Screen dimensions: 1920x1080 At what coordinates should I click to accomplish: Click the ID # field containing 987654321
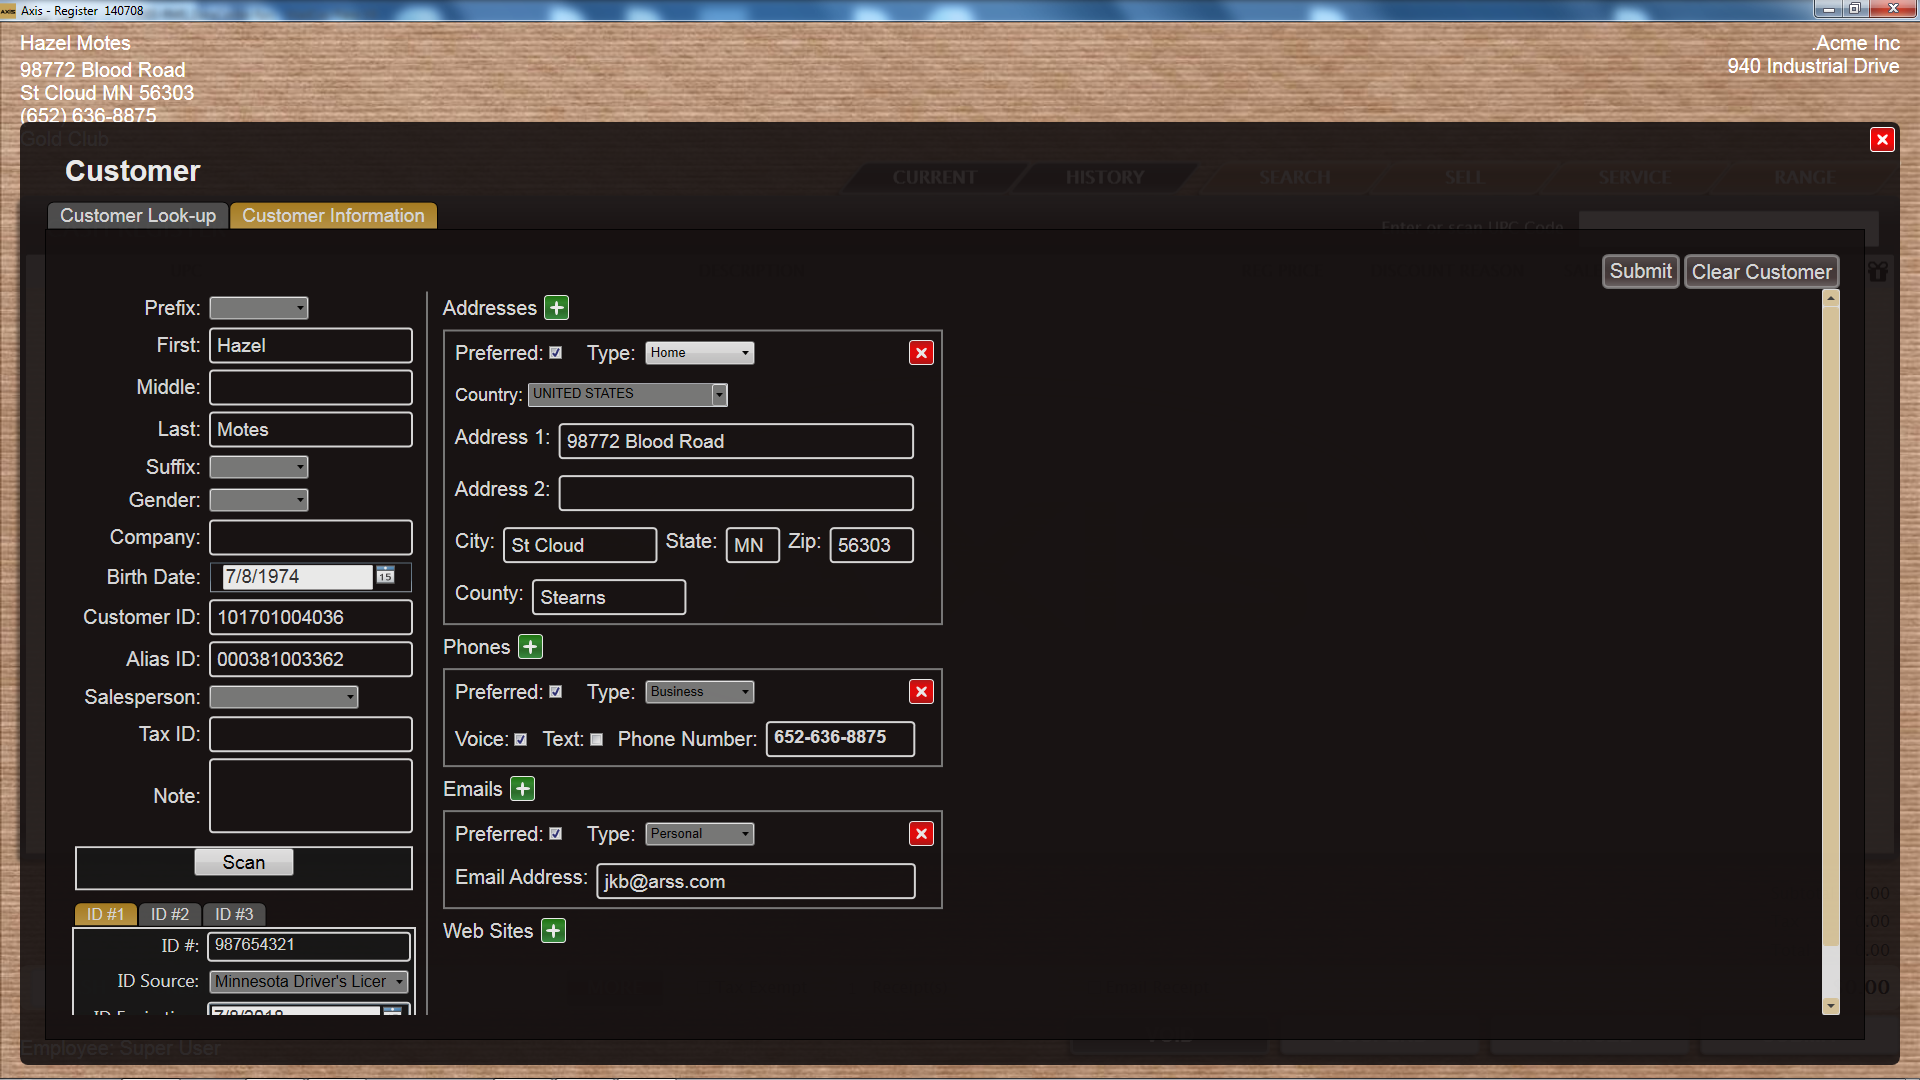click(309, 946)
